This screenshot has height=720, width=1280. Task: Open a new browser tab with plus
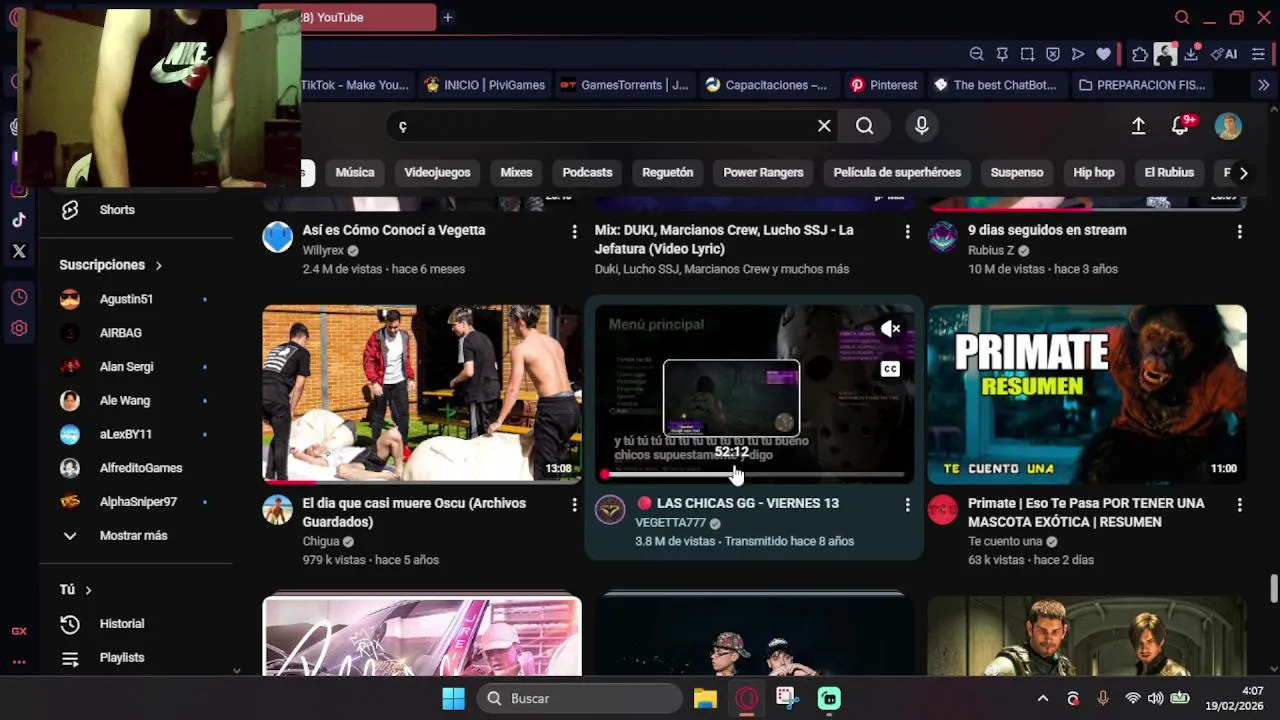click(x=448, y=17)
